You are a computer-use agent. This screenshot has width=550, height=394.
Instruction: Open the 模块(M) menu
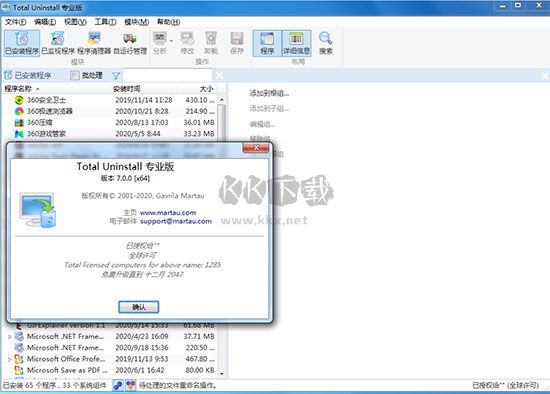[x=136, y=22]
